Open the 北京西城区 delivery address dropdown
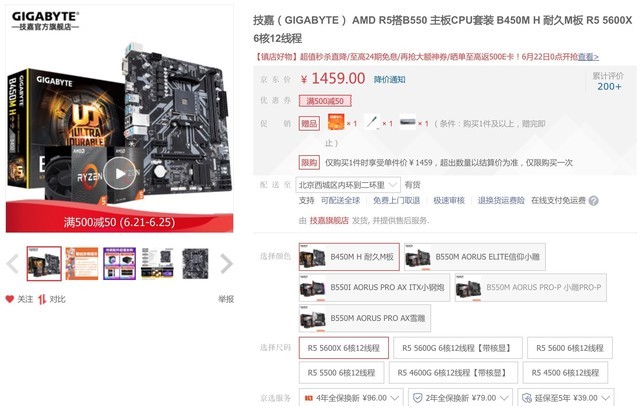 tap(349, 185)
